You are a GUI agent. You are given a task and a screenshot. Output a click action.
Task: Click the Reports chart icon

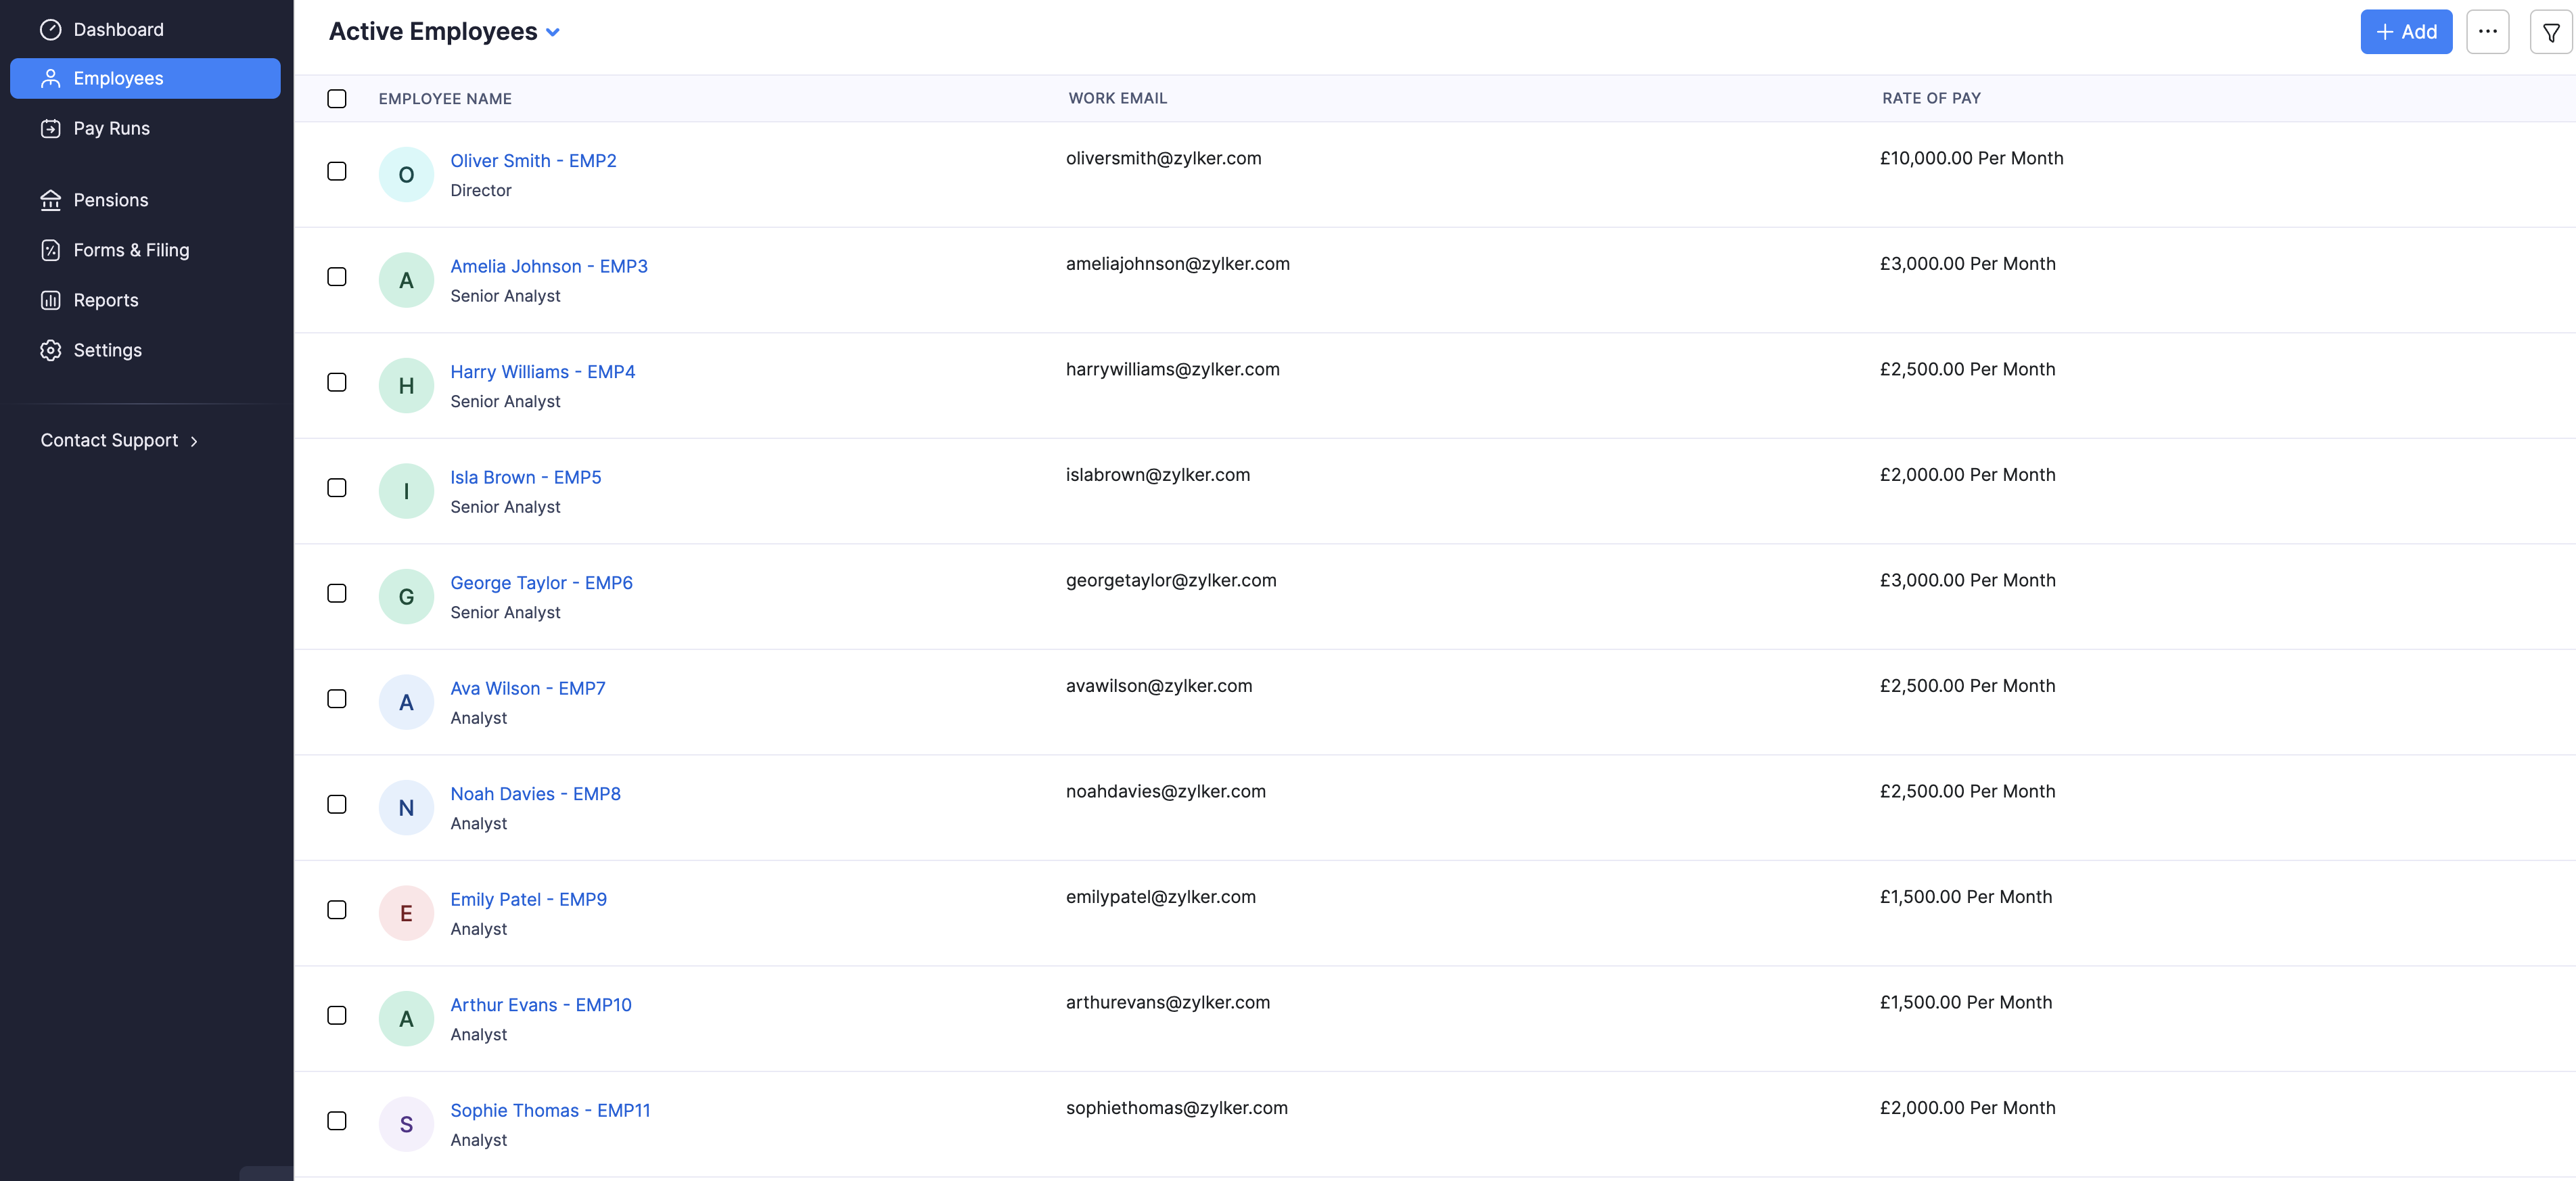click(x=50, y=300)
